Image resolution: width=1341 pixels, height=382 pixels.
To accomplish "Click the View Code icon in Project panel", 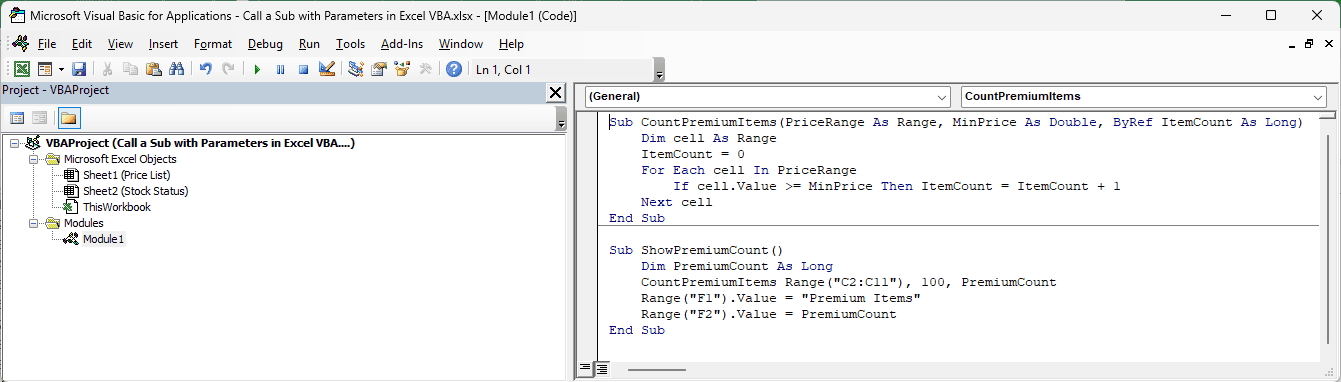I will pos(18,118).
